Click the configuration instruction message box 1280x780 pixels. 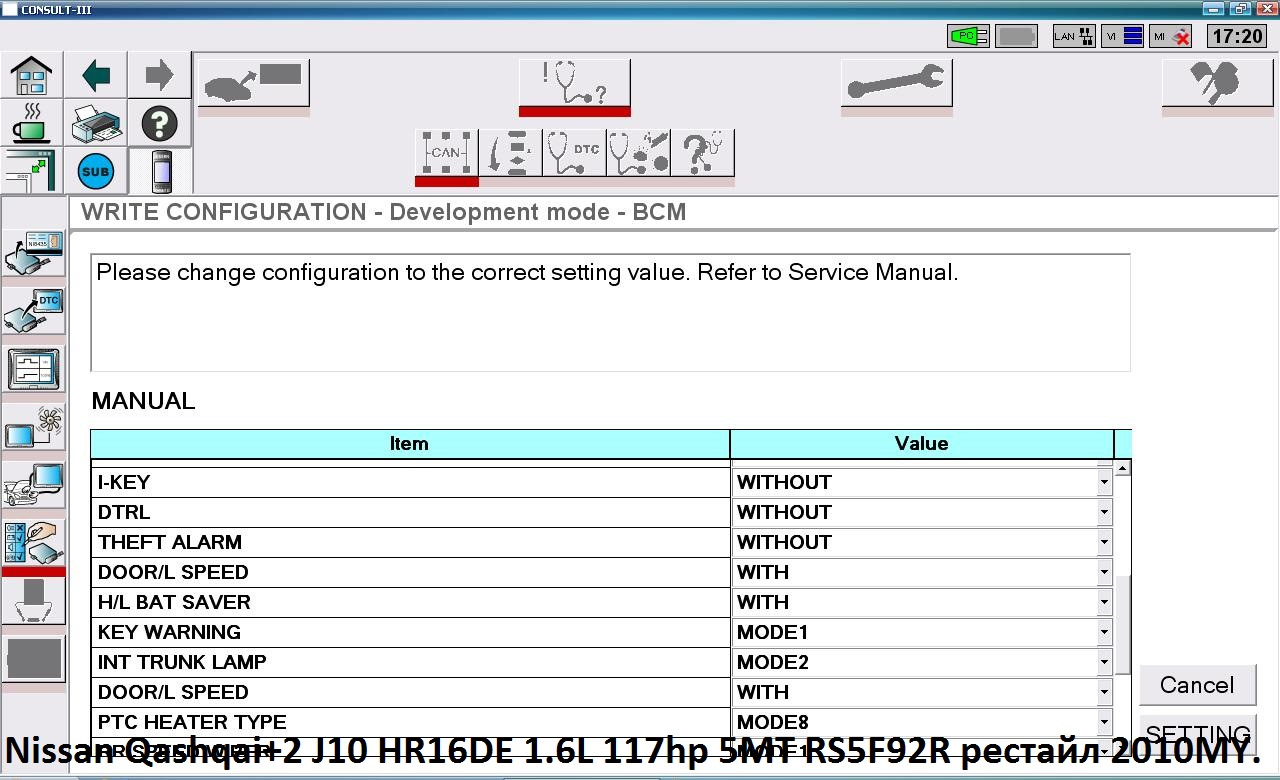610,313
